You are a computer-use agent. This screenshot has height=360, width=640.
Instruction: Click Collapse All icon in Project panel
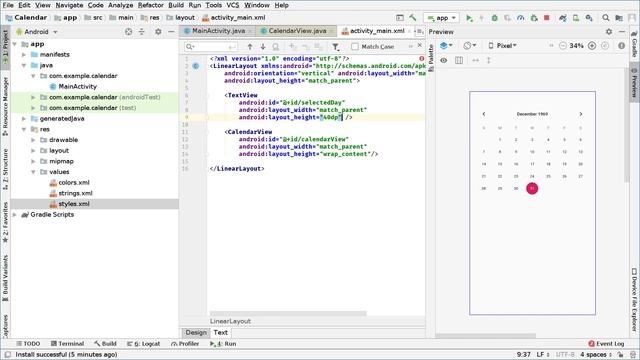[x=142, y=31]
